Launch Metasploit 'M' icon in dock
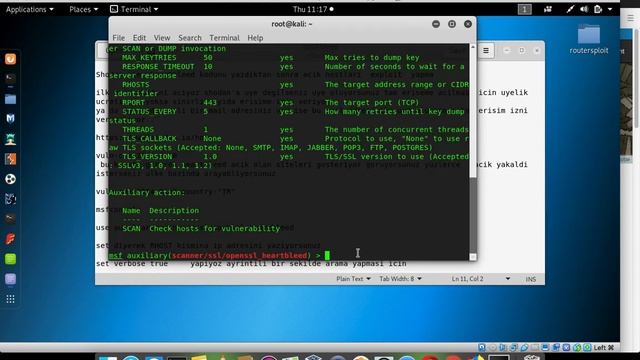 pyautogui.click(x=11, y=119)
